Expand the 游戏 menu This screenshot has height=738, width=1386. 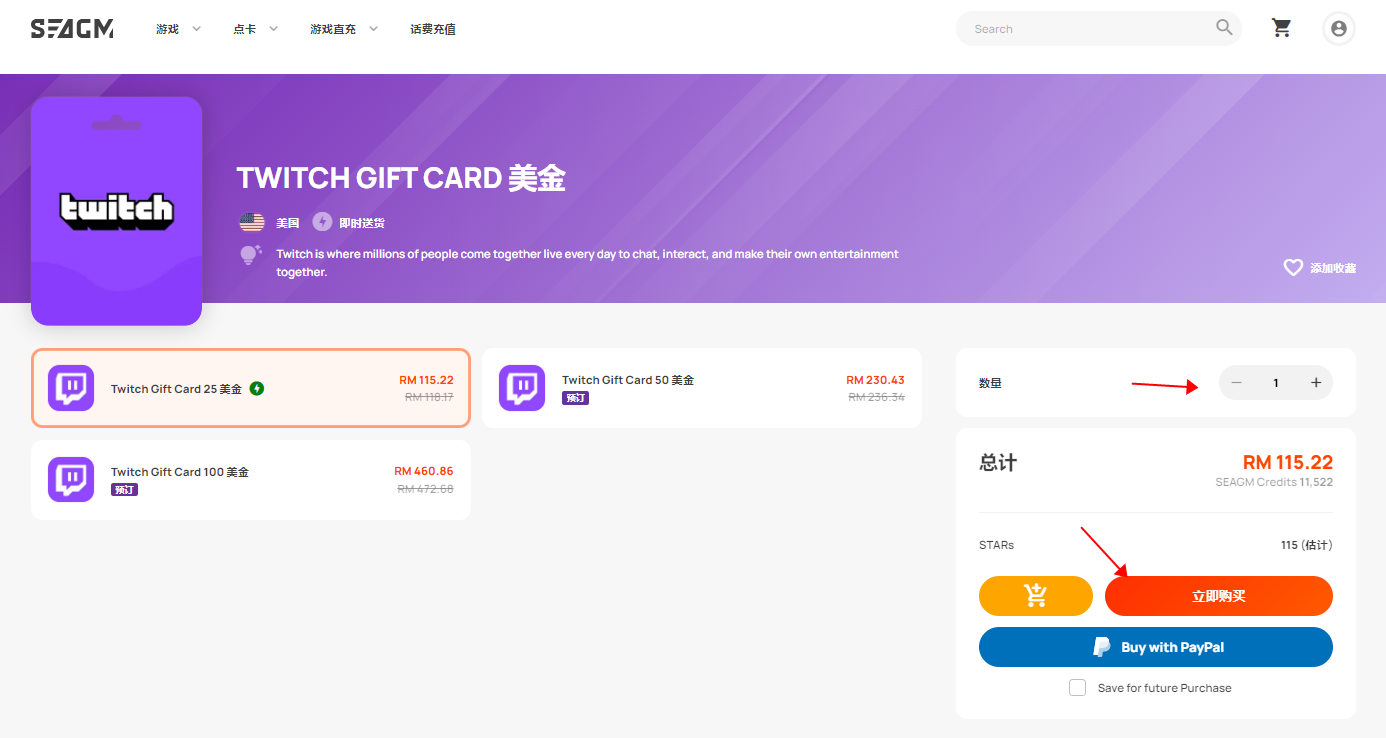[179, 29]
